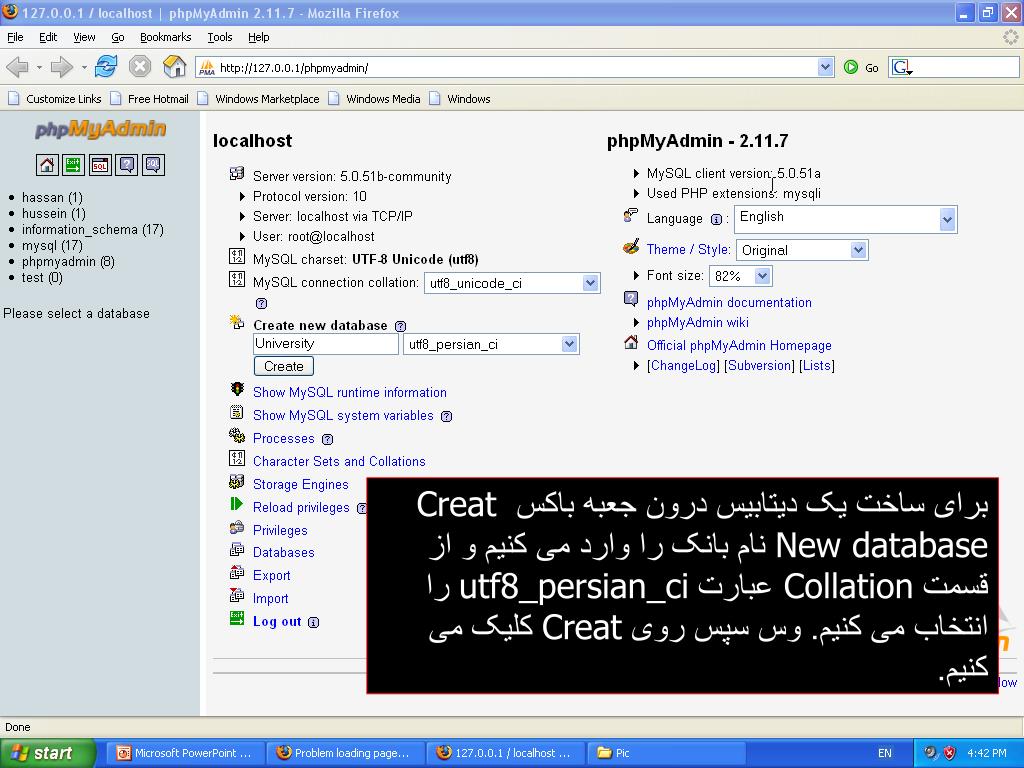Open Forward button history dropdown arrow
The image size is (1024, 768).
click(84, 67)
